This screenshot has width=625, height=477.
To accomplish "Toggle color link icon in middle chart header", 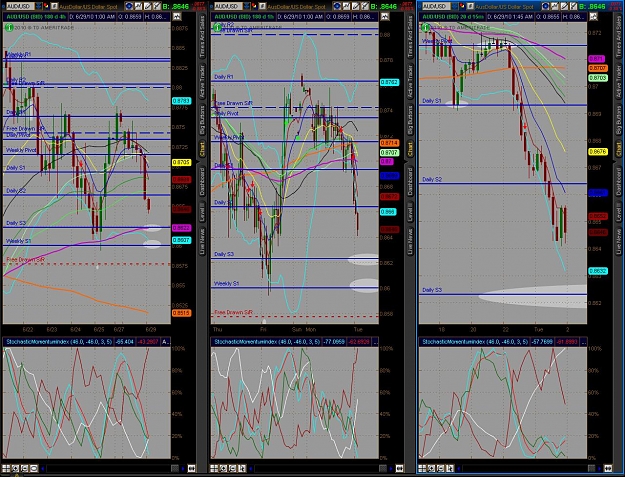I will click(x=254, y=6).
